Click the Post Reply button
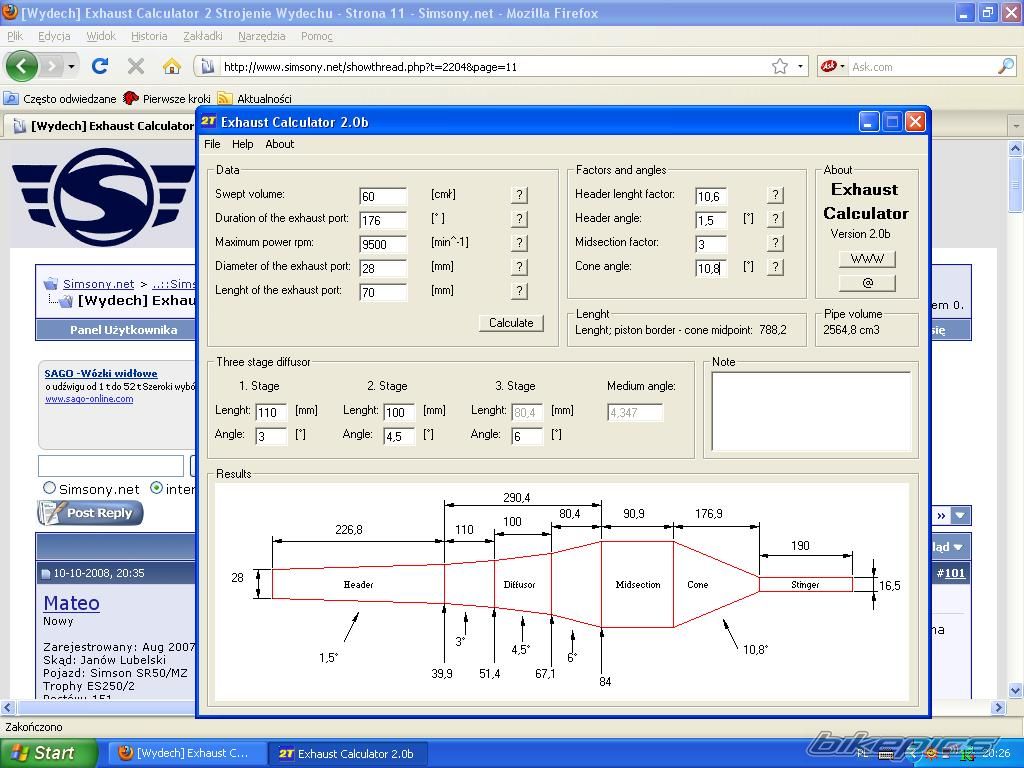 tap(90, 513)
